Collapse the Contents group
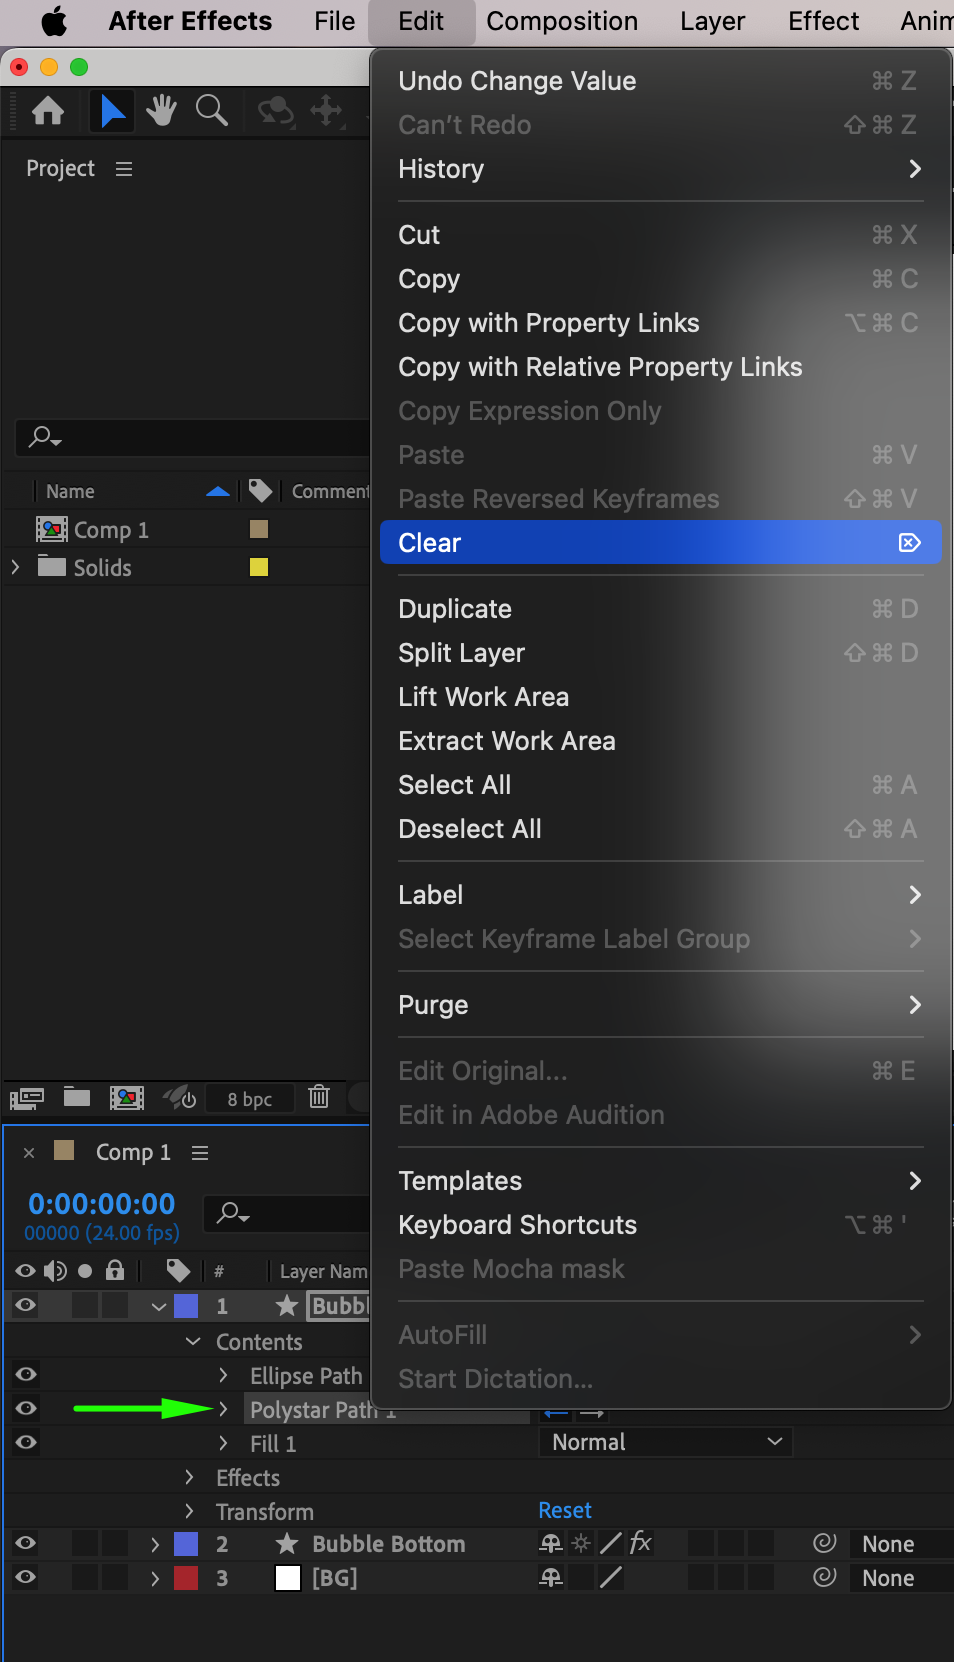The image size is (954, 1662). pos(193,1341)
